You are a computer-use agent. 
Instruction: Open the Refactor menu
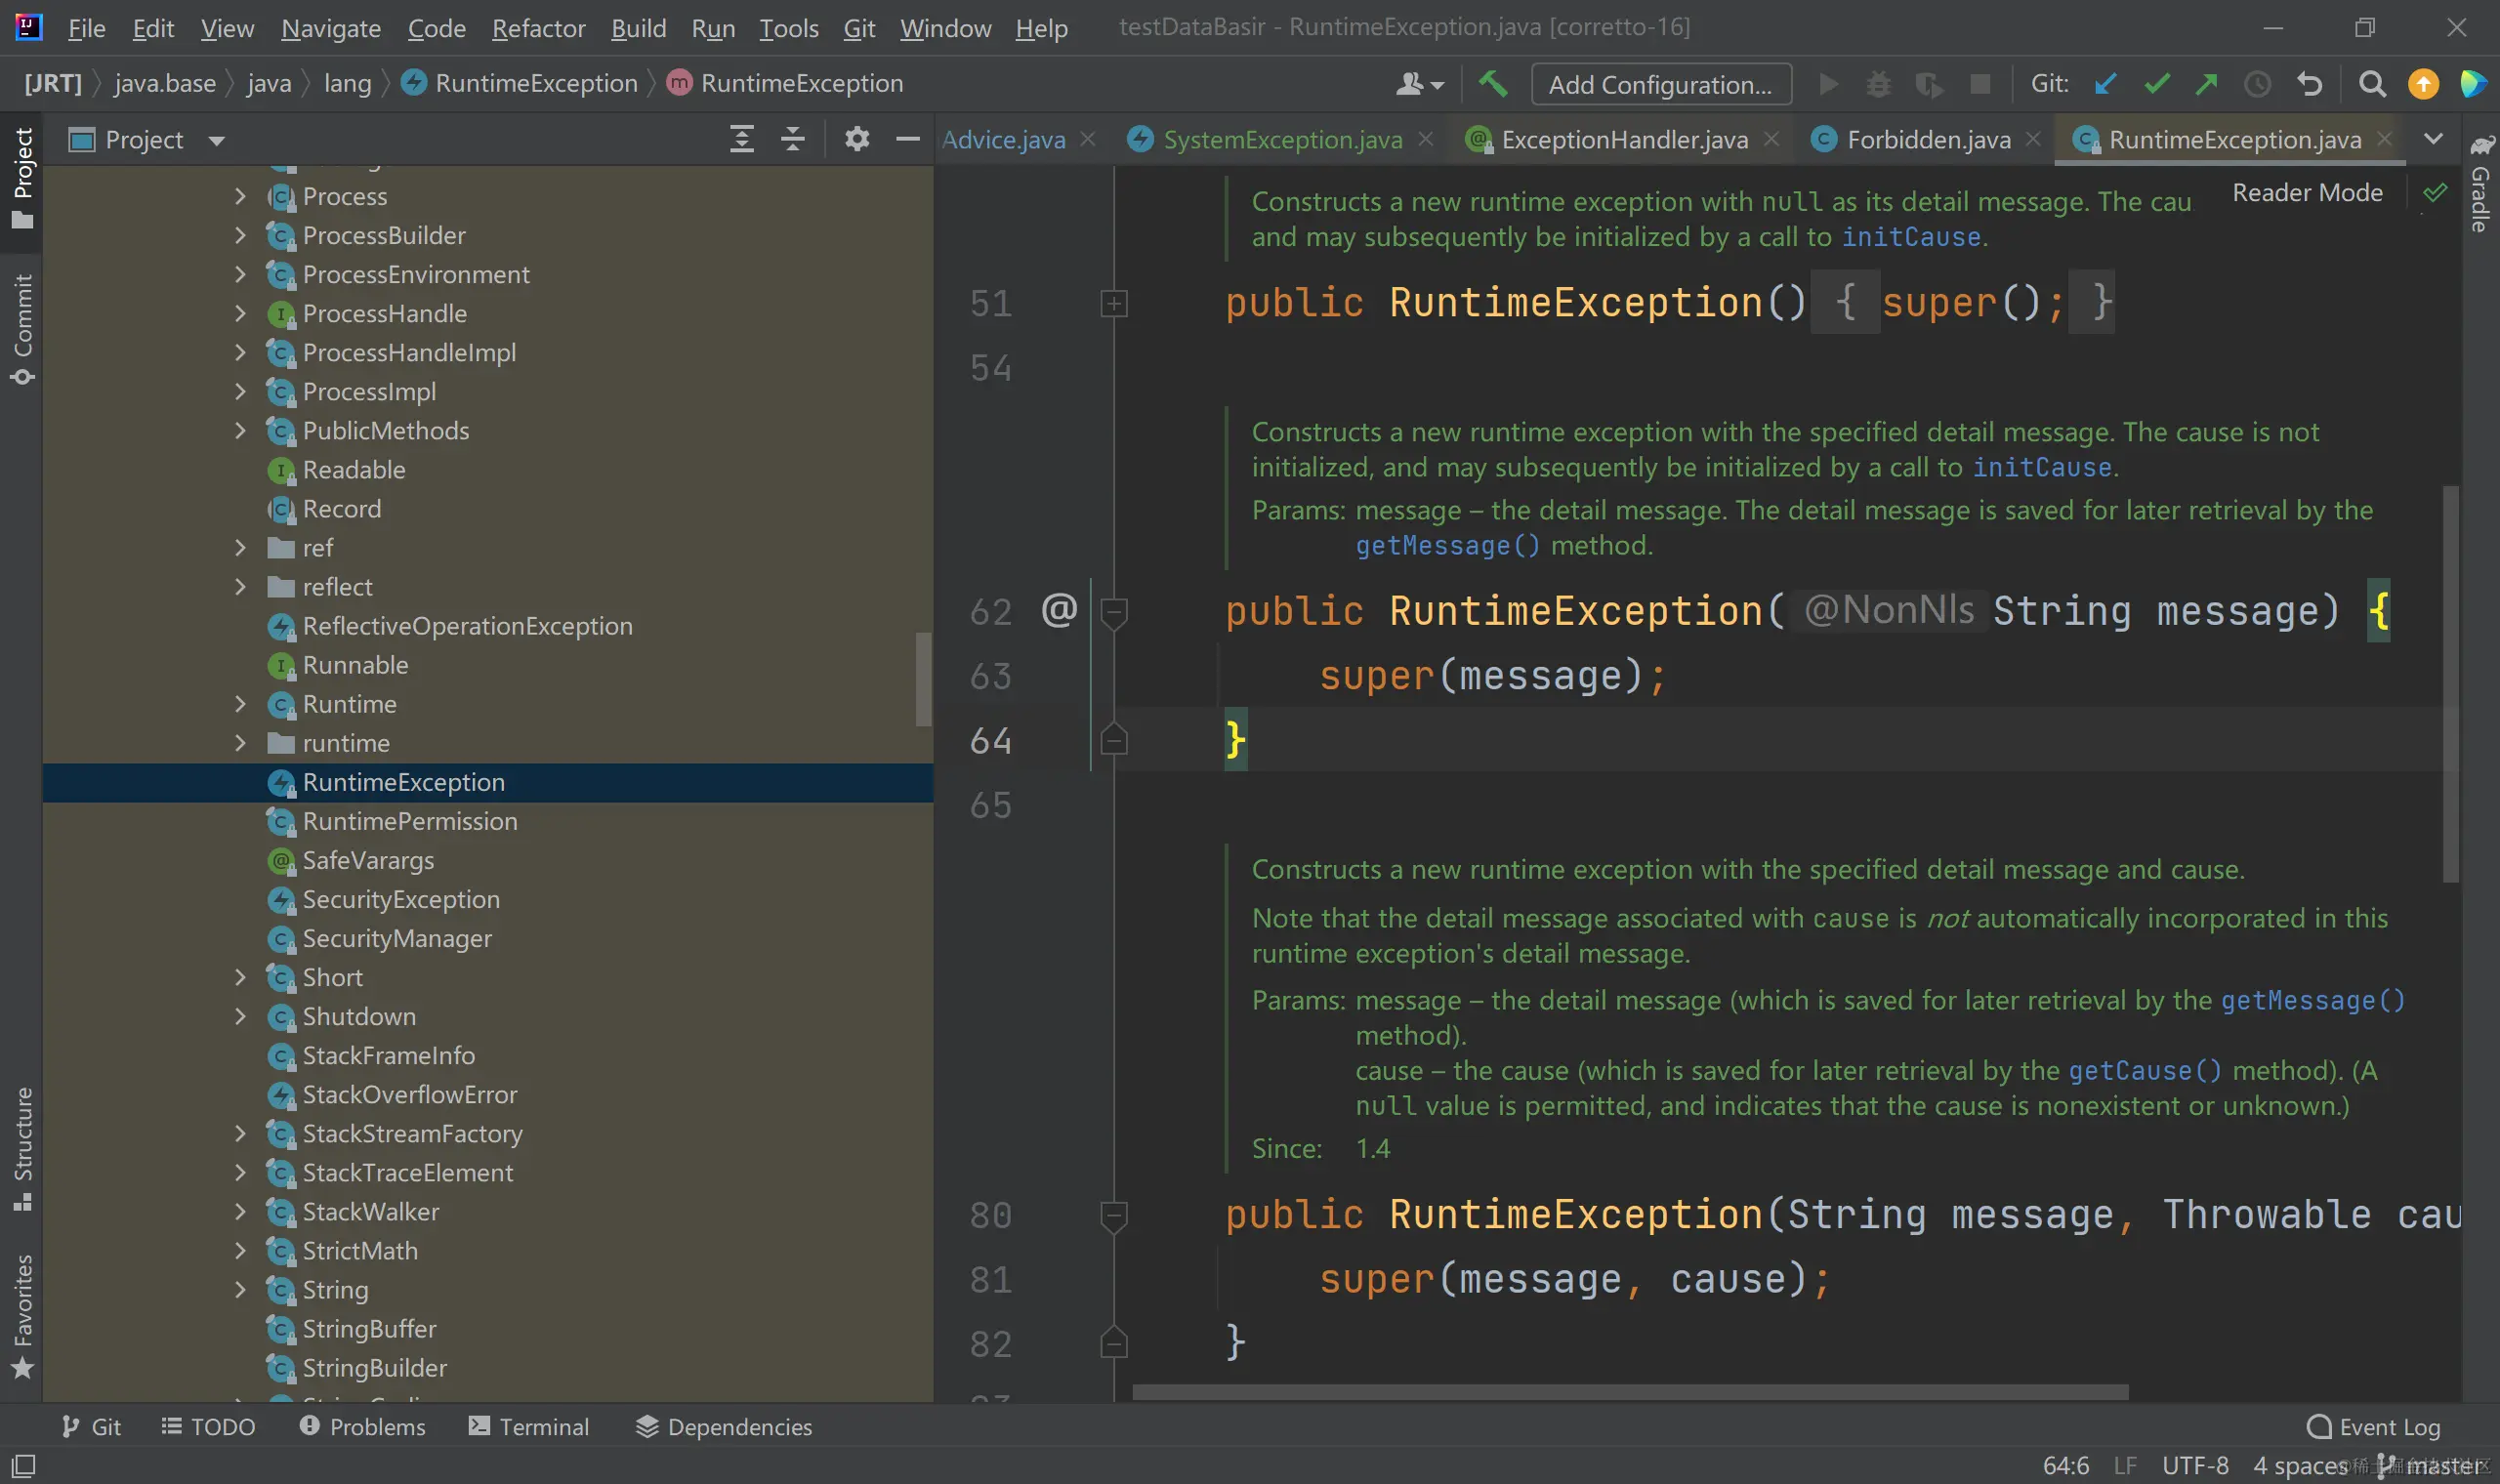click(x=538, y=28)
